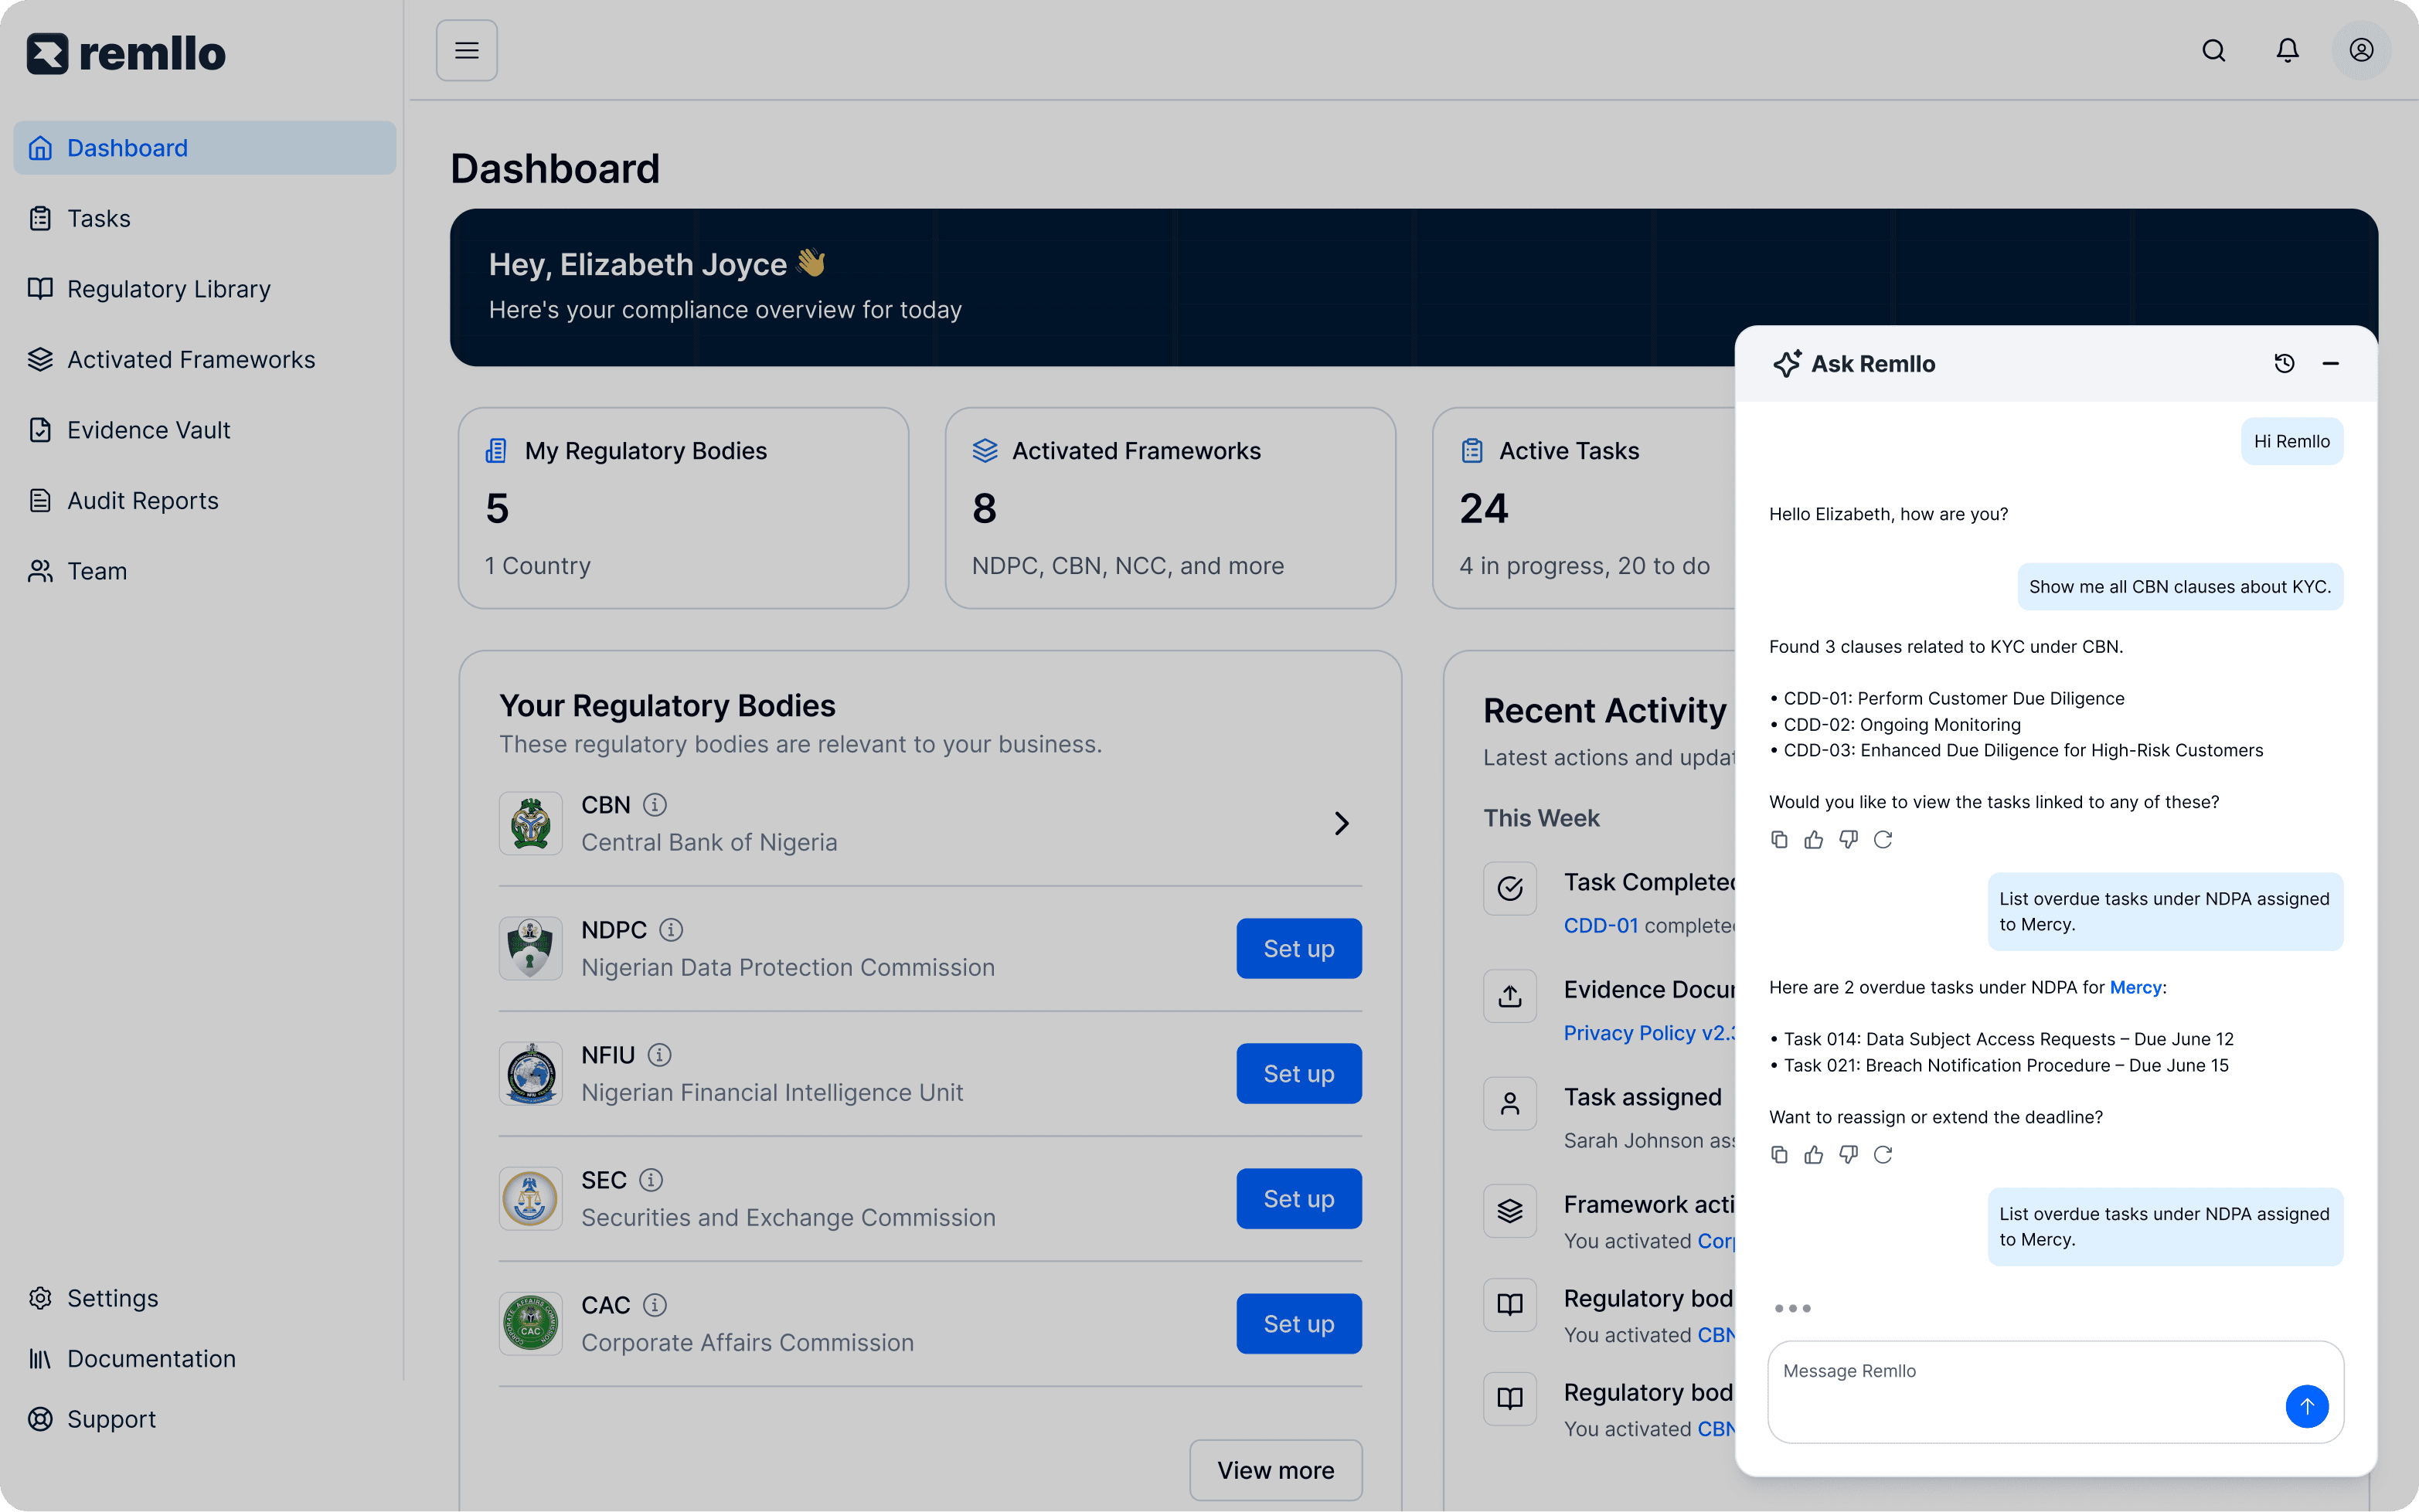Open notifications bell icon
This screenshot has height=1512, width=2419.
click(2287, 50)
